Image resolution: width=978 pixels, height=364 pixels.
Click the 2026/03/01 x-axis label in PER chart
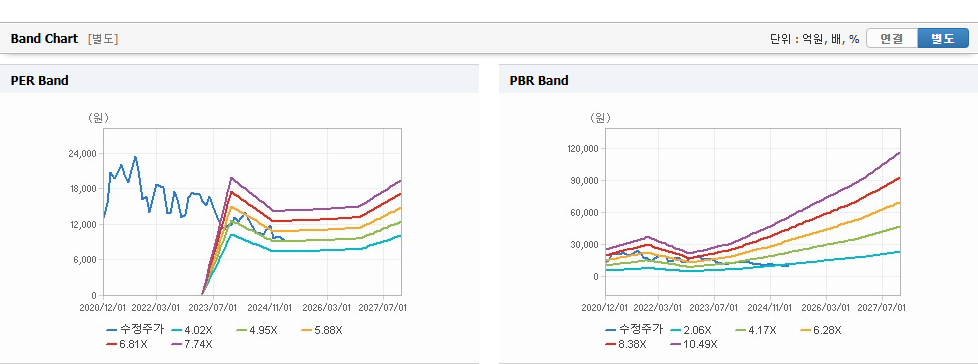tap(327, 307)
